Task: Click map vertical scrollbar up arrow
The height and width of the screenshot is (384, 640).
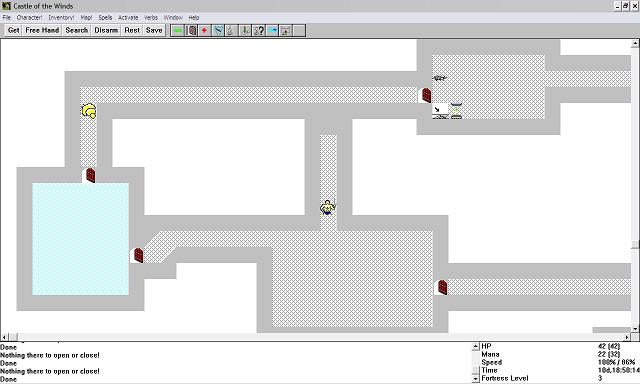Action: pyautogui.click(x=635, y=43)
